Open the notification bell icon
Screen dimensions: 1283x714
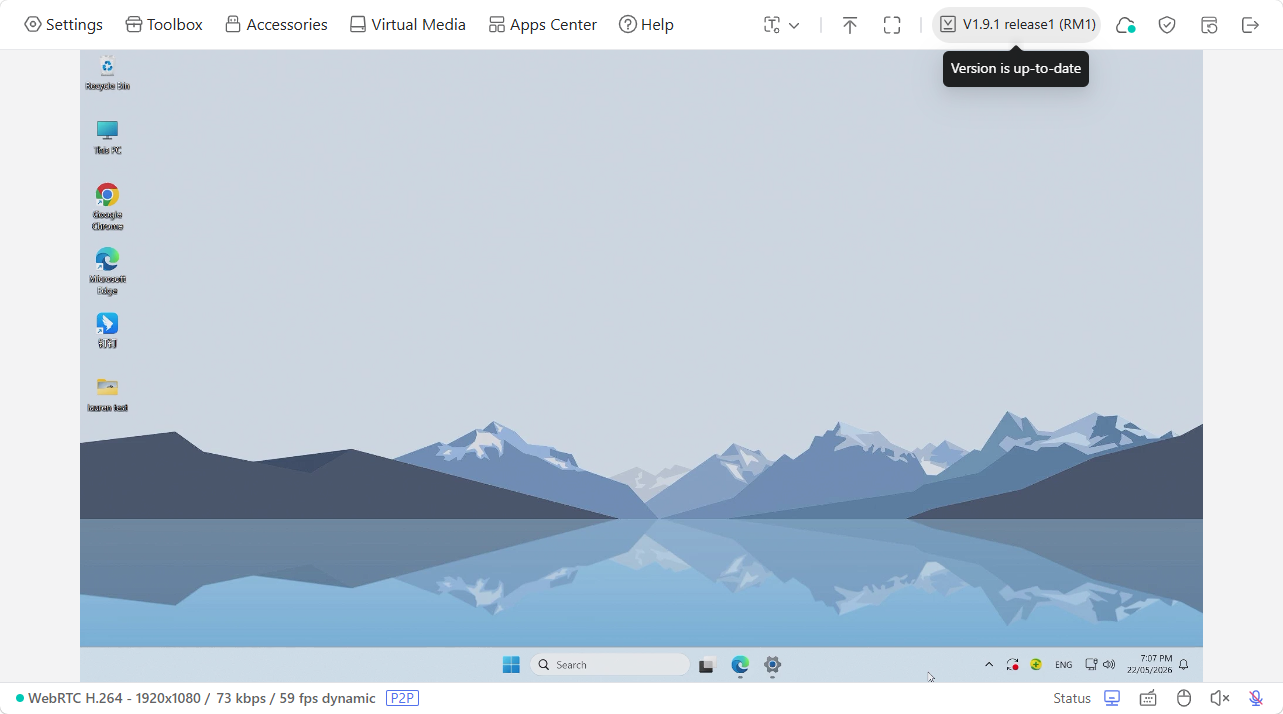pos(1184,665)
